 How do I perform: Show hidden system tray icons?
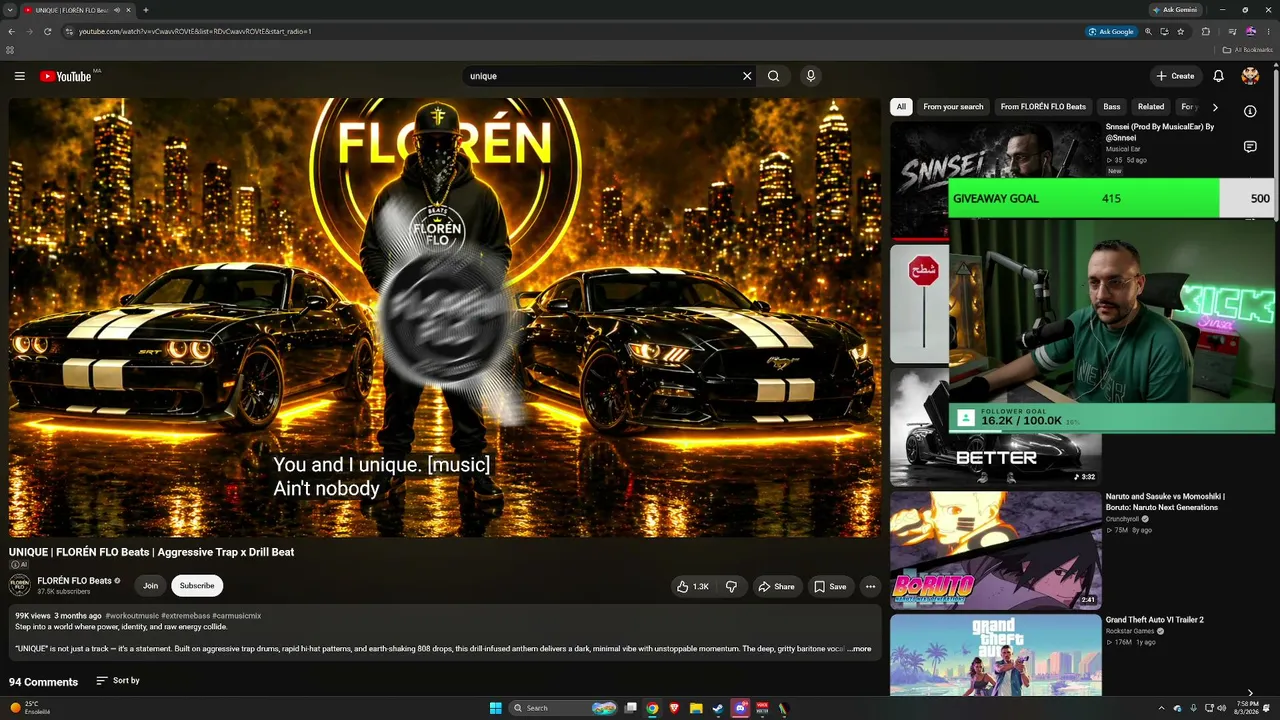tap(1161, 708)
